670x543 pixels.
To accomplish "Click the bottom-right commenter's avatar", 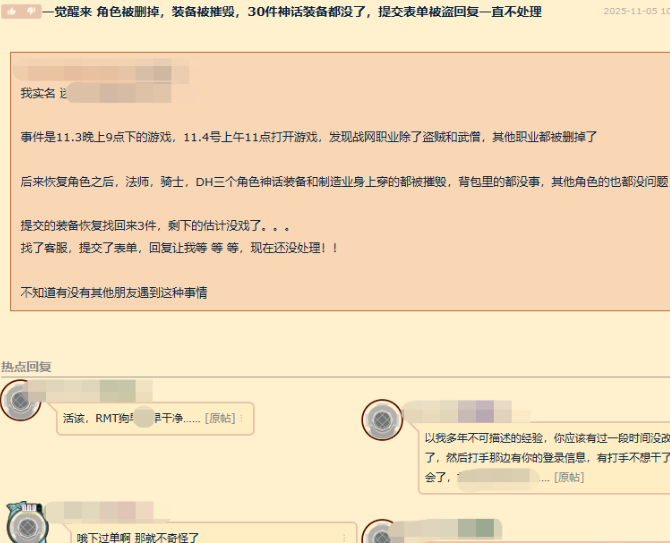I will pos(381,535).
